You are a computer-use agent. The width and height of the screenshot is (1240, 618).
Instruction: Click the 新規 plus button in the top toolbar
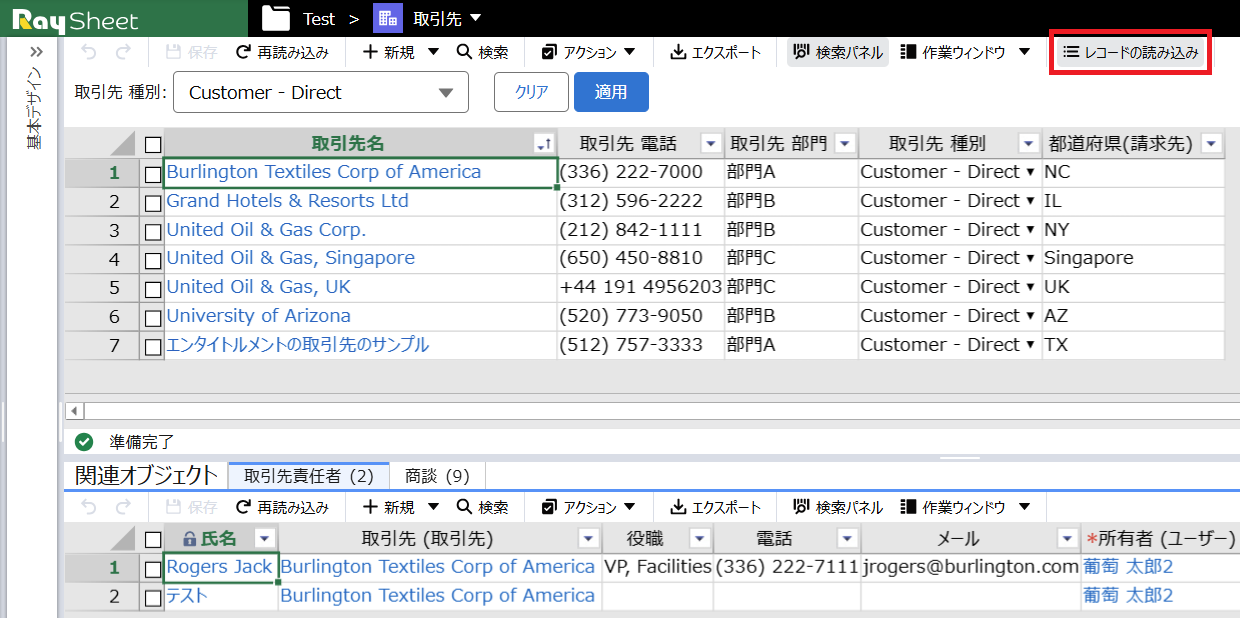(x=389, y=52)
